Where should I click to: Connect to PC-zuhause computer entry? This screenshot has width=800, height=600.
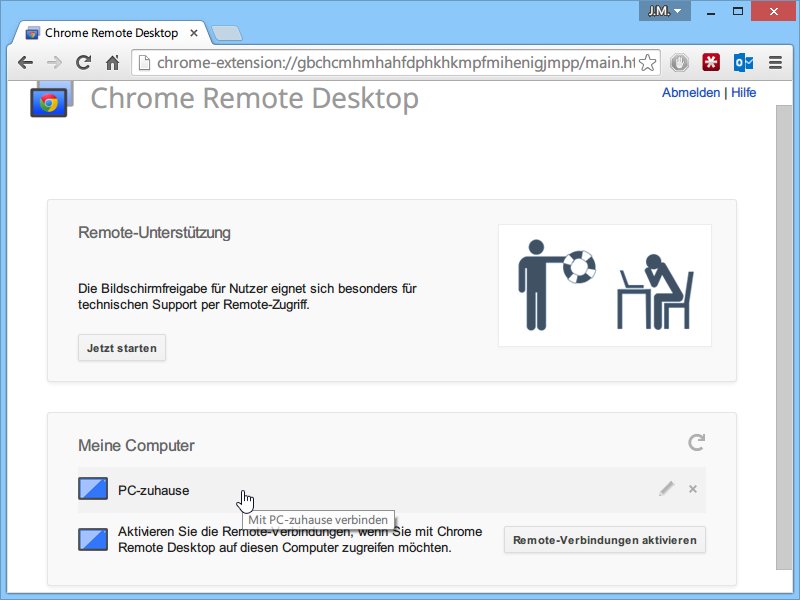pos(392,490)
